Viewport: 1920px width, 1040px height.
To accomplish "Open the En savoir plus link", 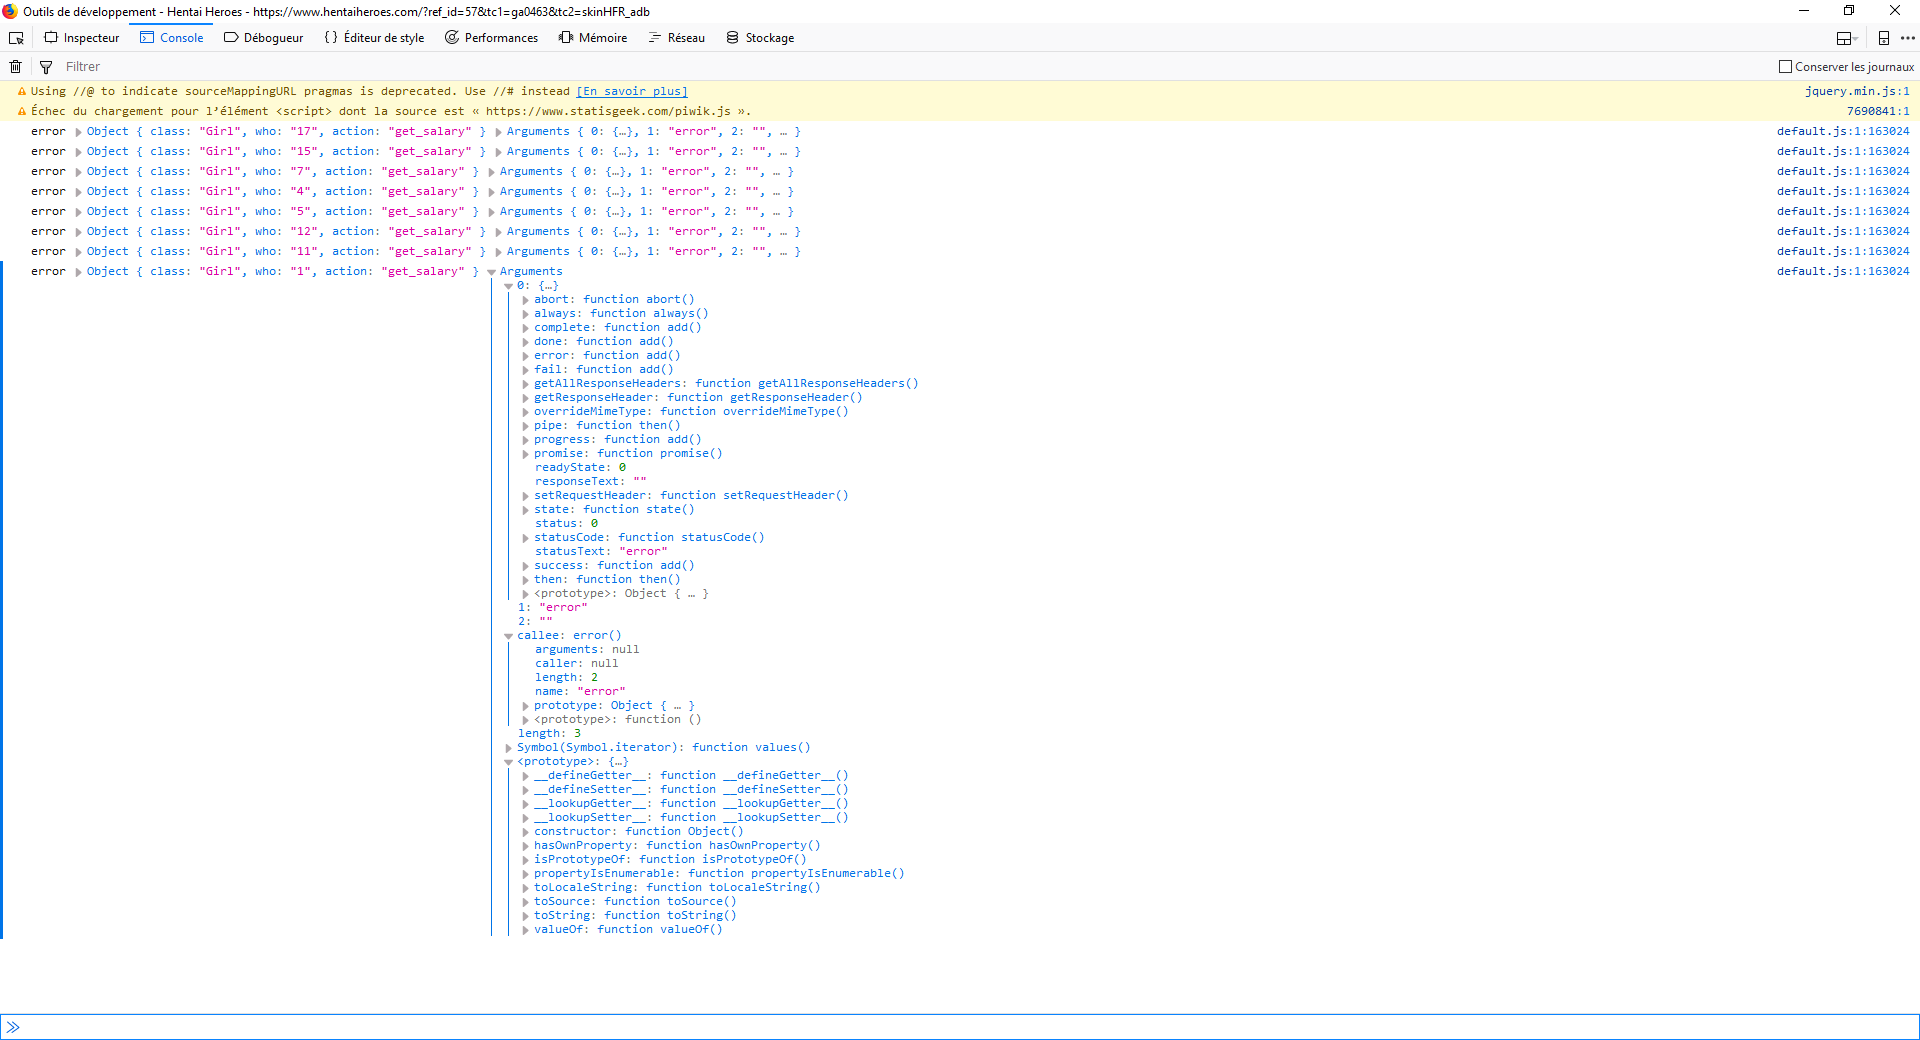I will (632, 91).
